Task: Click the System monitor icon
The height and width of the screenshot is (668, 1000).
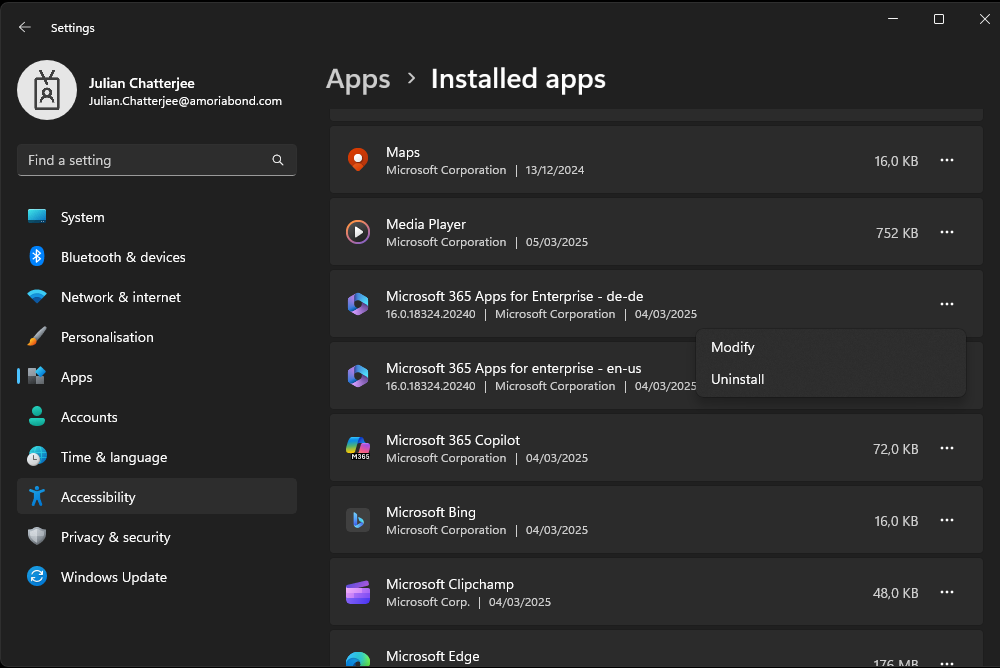Action: pyautogui.click(x=37, y=216)
